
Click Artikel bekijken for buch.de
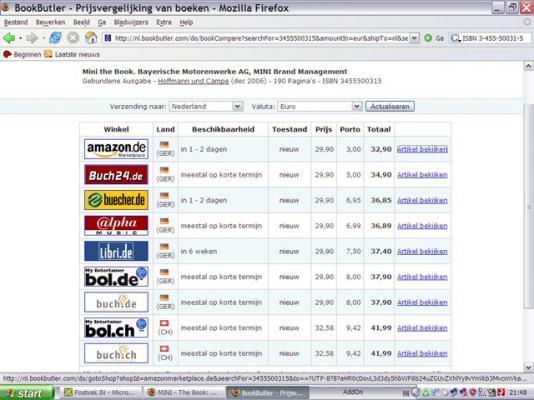click(422, 302)
